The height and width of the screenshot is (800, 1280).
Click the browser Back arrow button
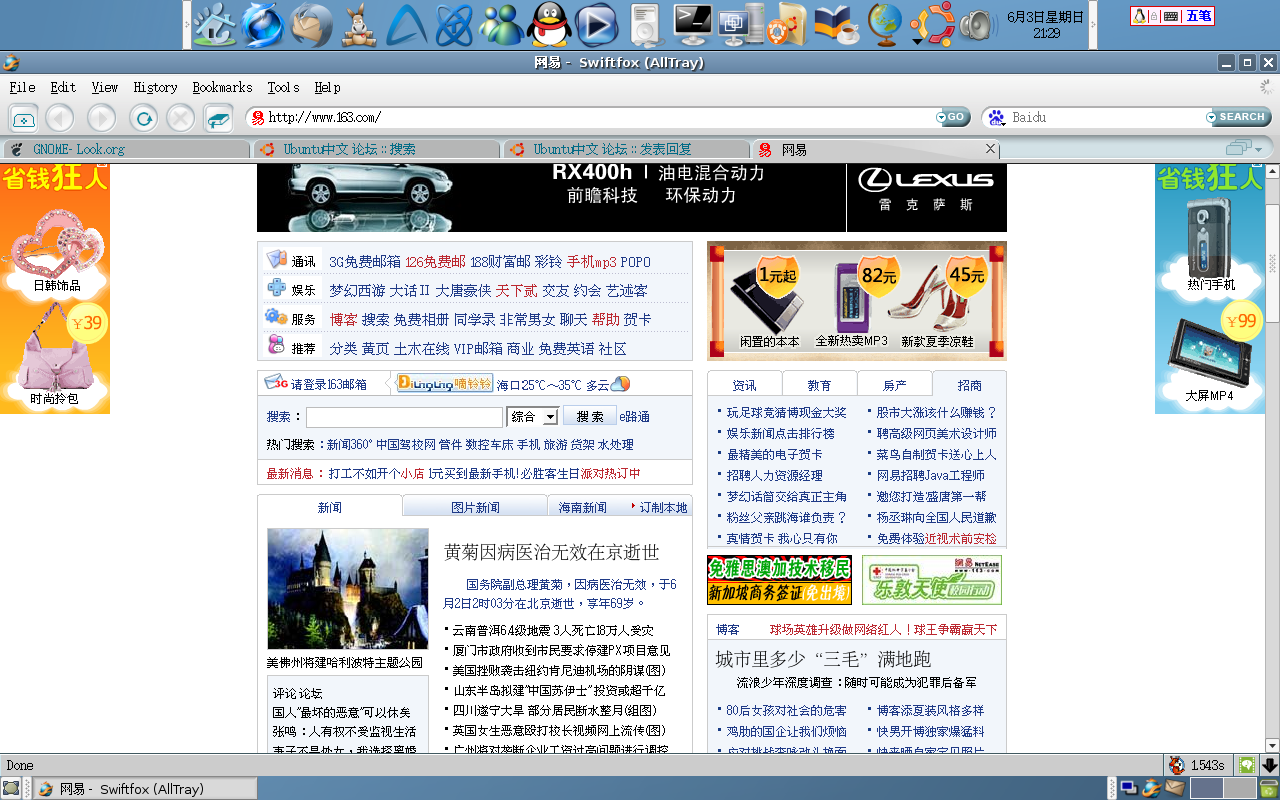pos(60,118)
